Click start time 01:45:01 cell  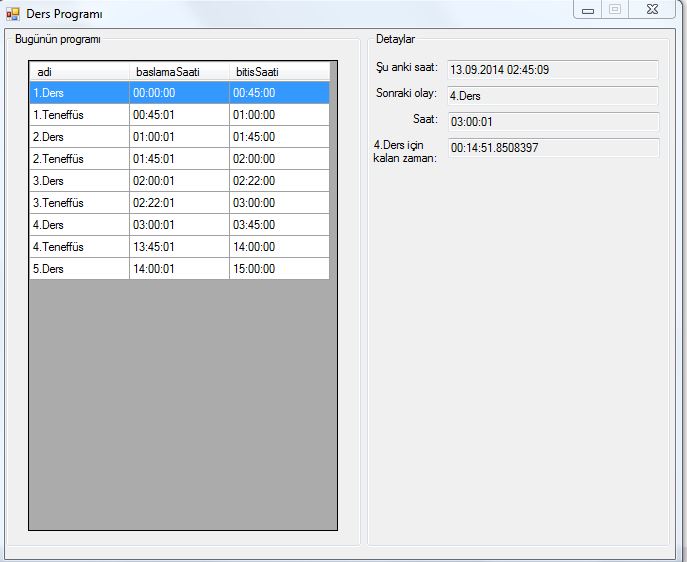point(179,159)
